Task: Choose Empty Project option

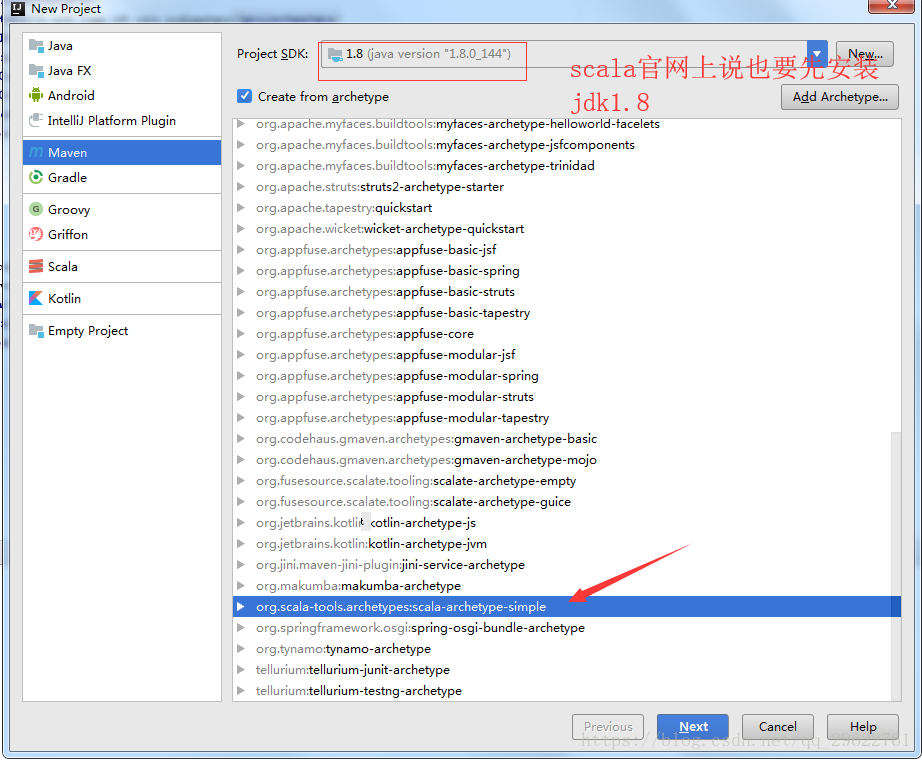Action: tap(122, 331)
